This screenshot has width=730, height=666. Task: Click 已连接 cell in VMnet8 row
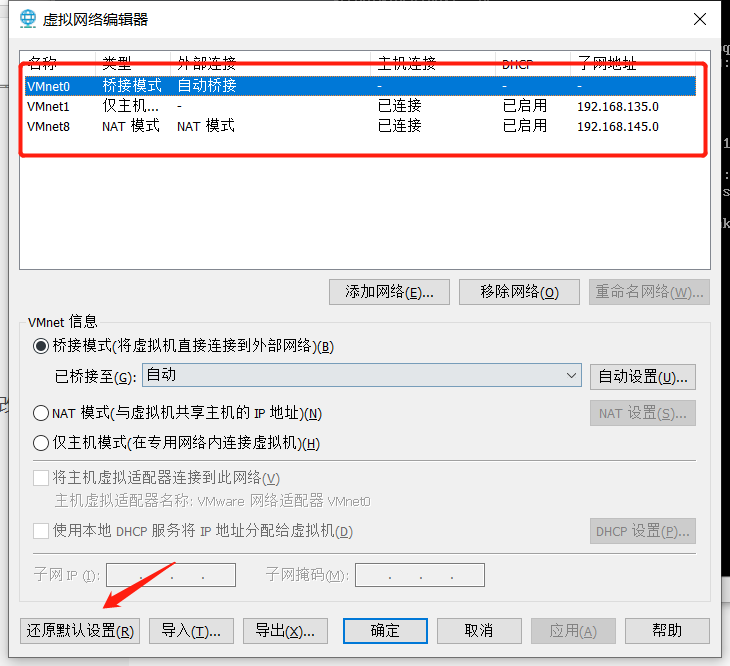click(x=399, y=126)
